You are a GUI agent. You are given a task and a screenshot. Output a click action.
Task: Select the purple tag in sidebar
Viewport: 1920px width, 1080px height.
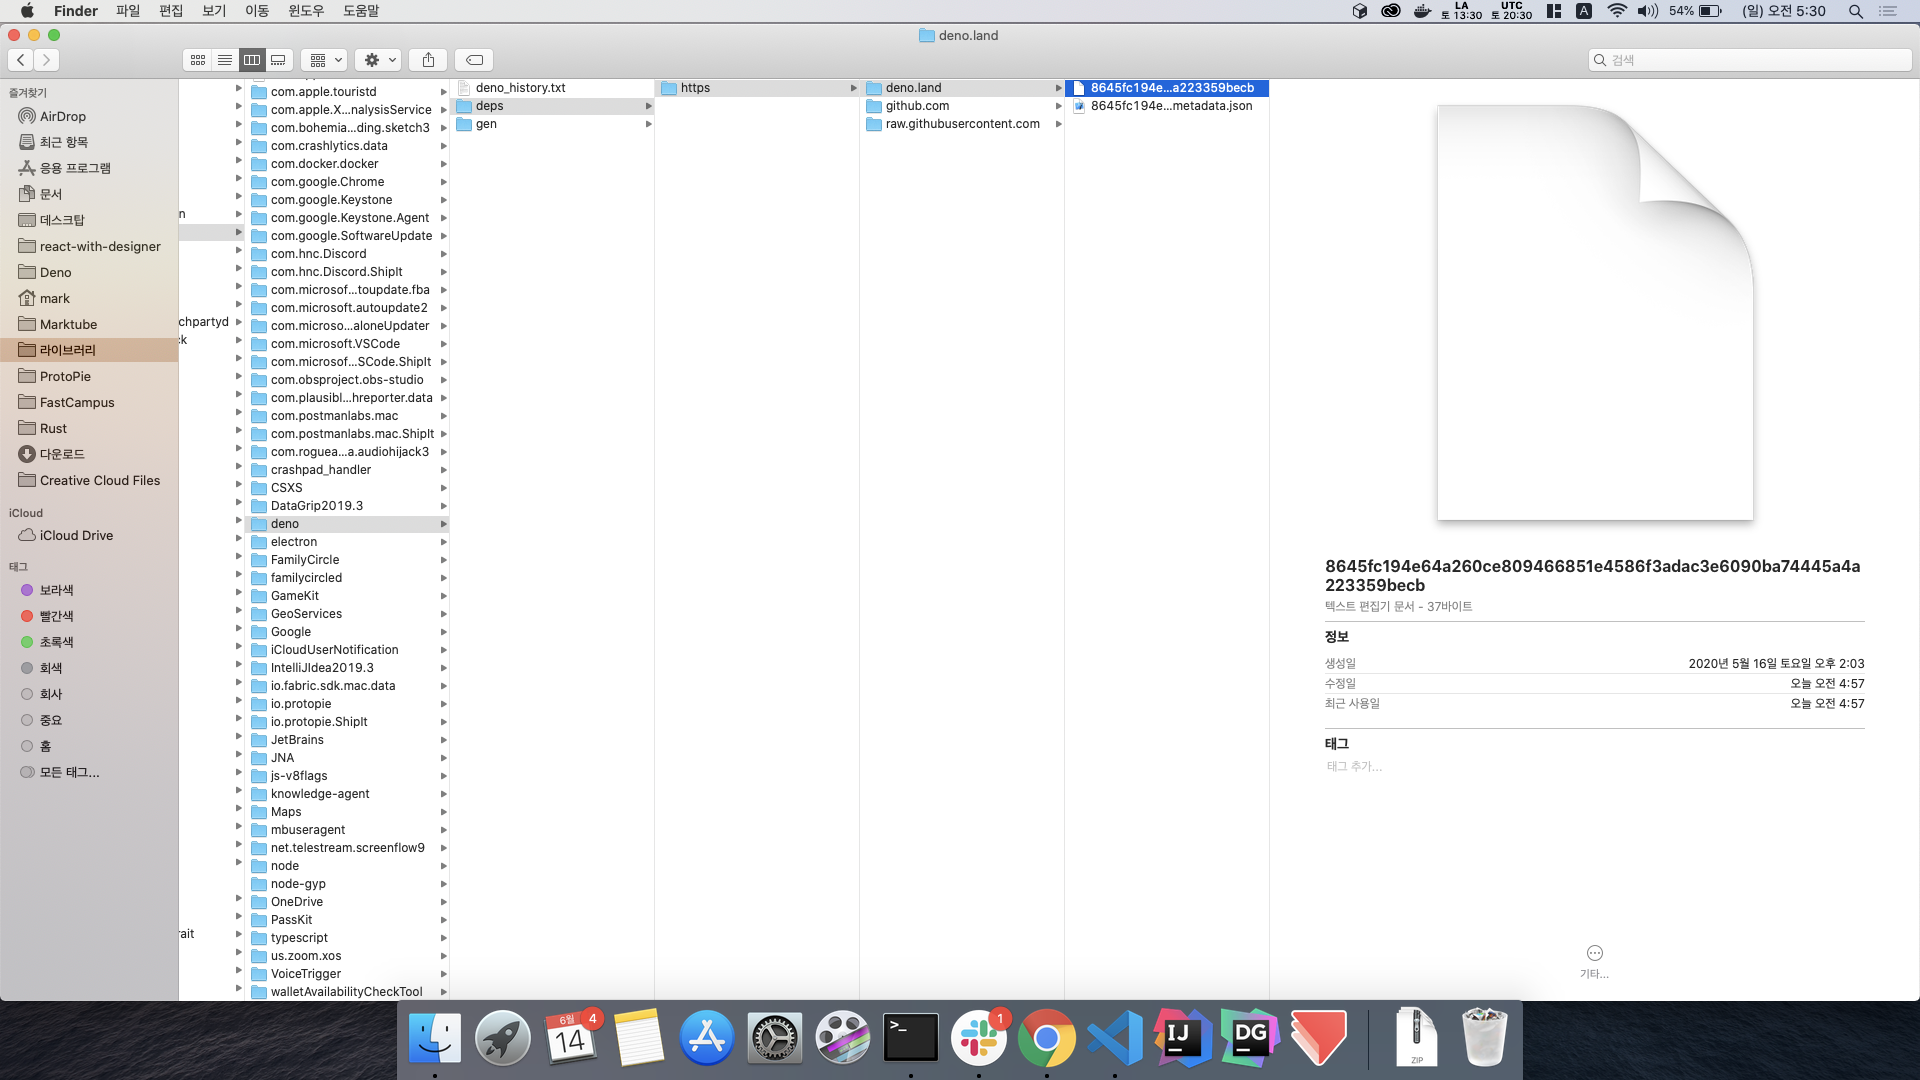[x=56, y=590]
